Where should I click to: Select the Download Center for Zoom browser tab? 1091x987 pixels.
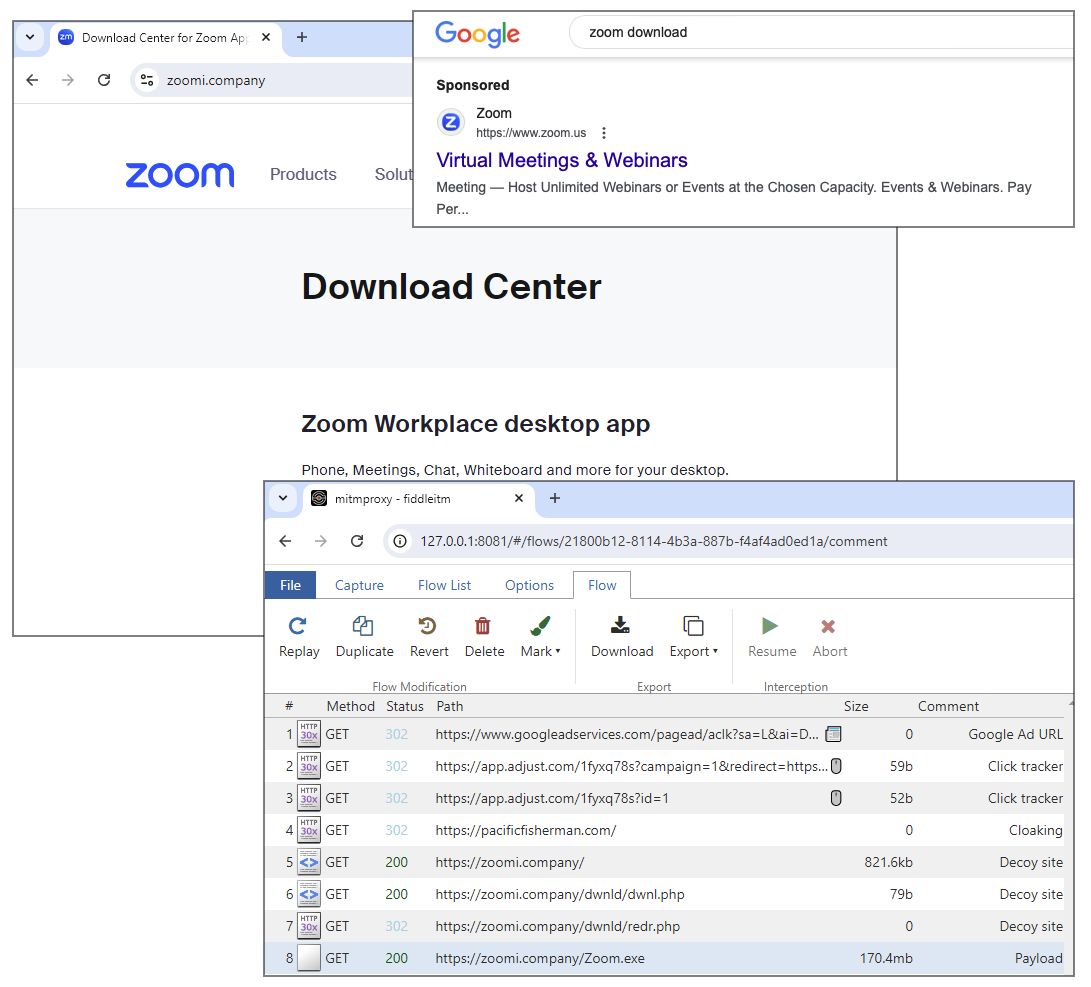tap(166, 38)
